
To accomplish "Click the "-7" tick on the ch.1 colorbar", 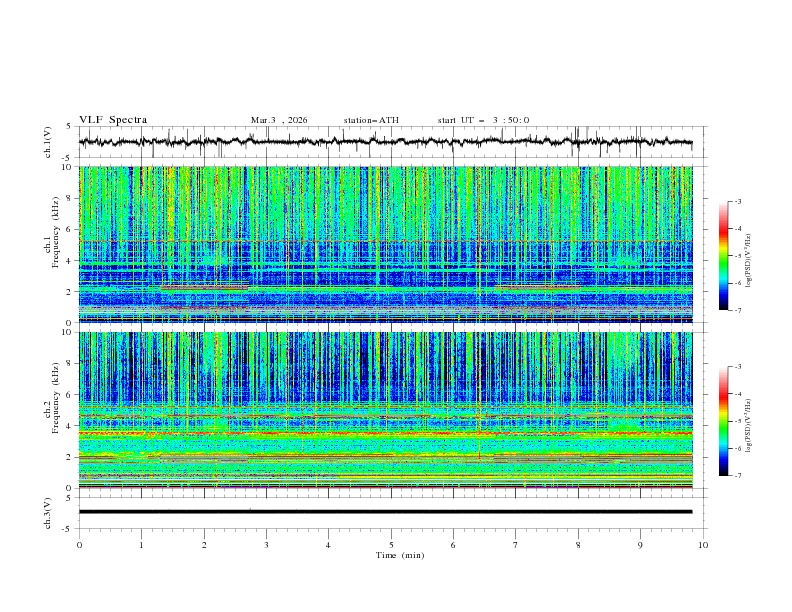I will coord(738,310).
